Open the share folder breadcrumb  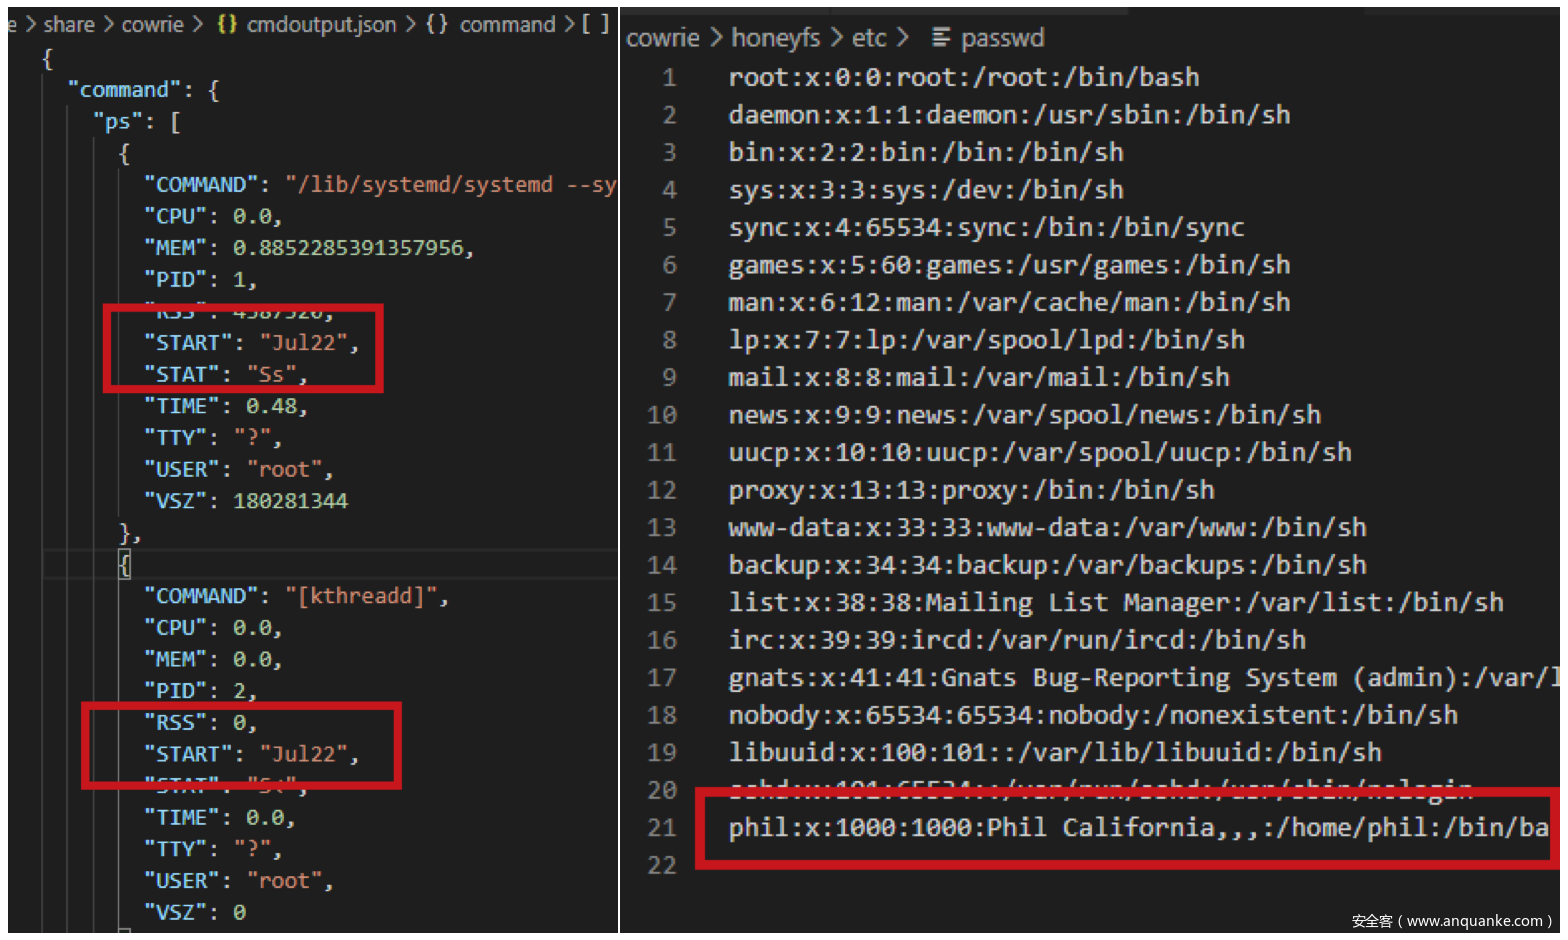pyautogui.click(x=69, y=25)
